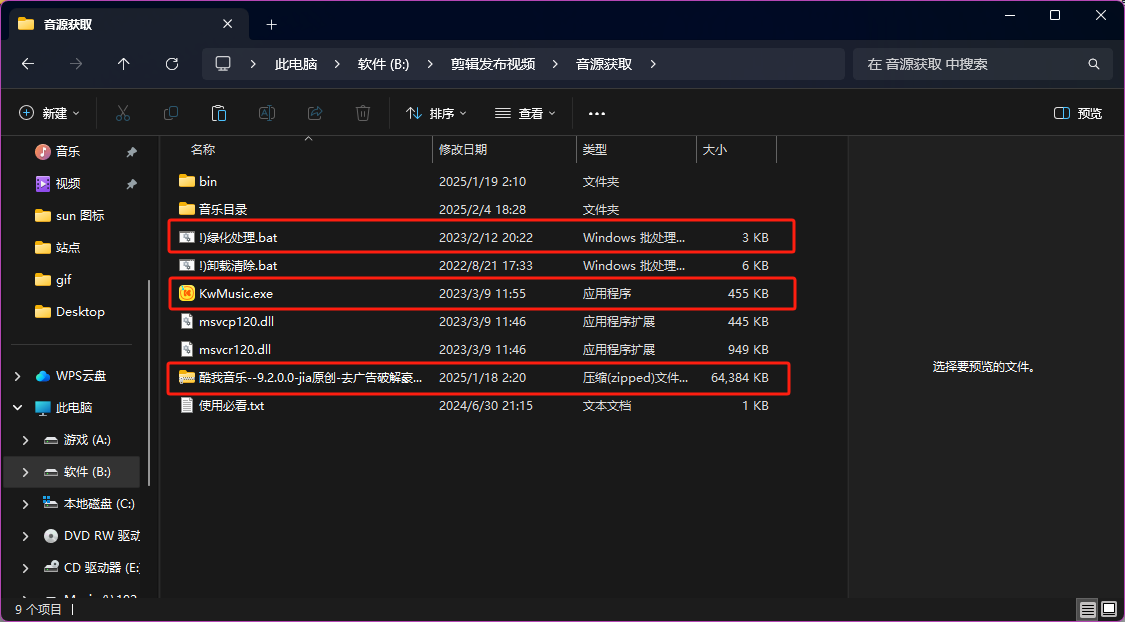Refresh the current folder
The image size is (1125, 622).
click(171, 64)
